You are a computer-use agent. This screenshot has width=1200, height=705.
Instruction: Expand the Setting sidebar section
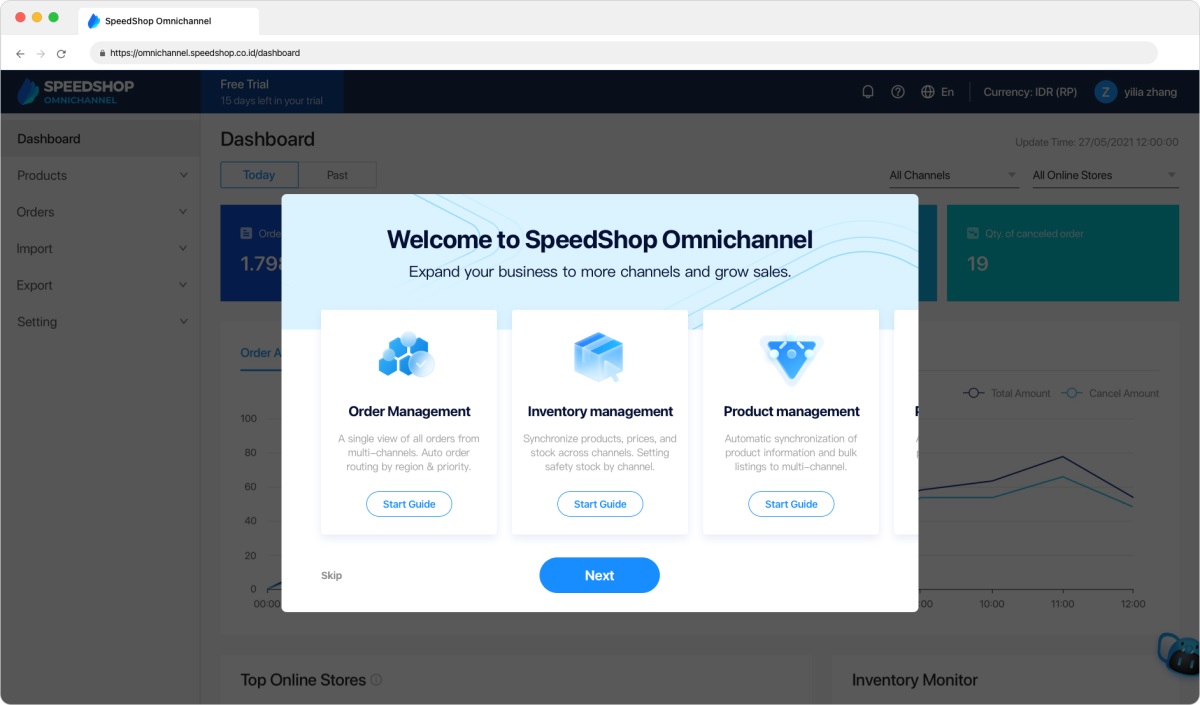(x=100, y=322)
